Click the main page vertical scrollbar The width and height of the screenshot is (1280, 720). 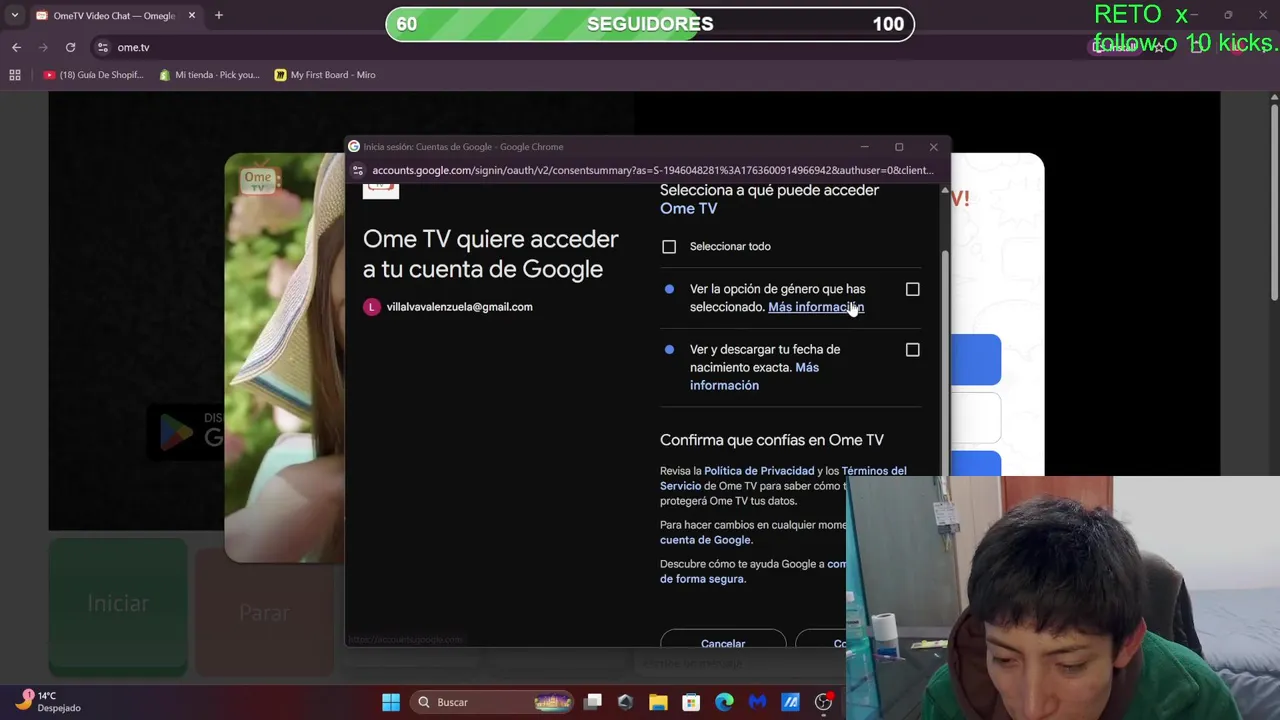tap(1273, 200)
